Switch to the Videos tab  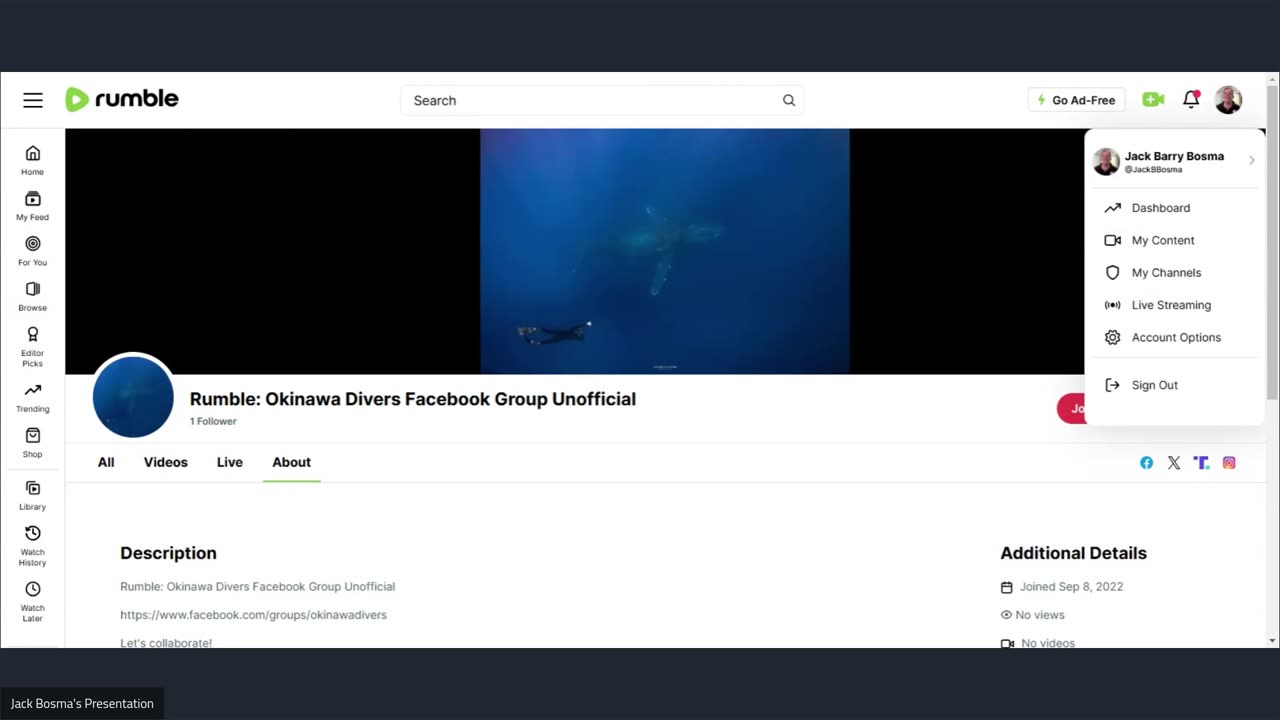166,462
